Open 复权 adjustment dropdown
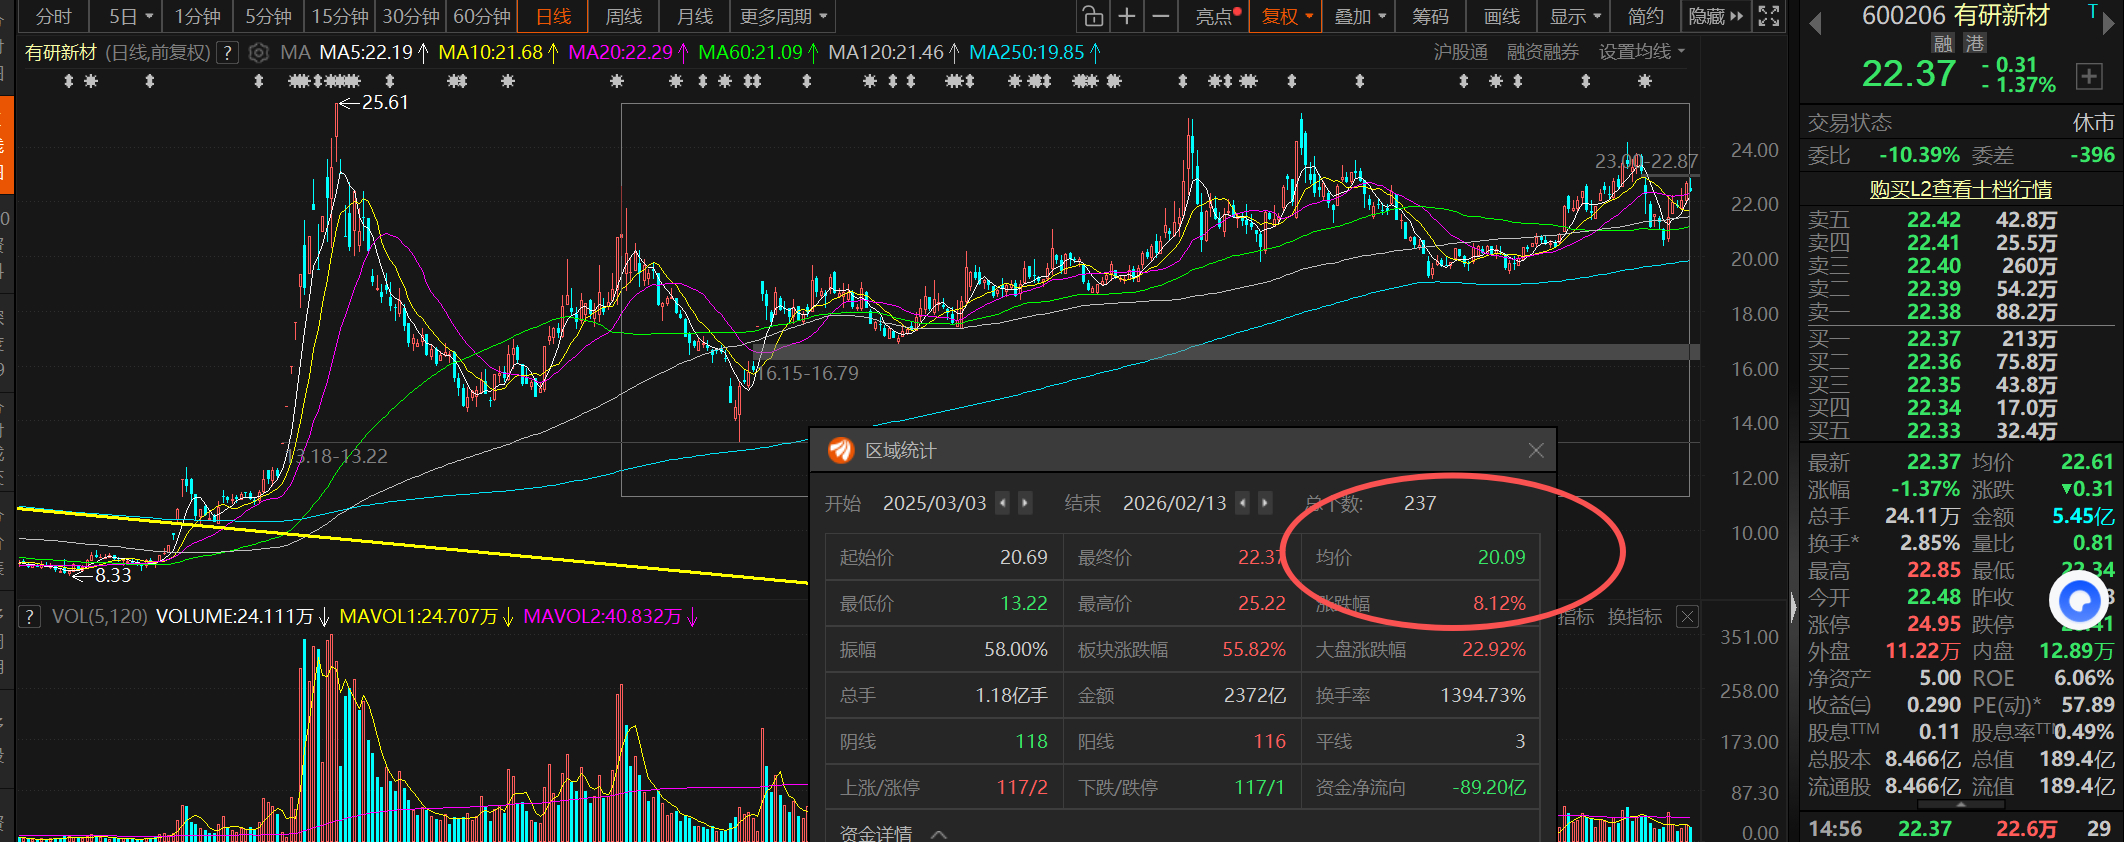Screen dimensions: 2124x842 [x=1287, y=16]
